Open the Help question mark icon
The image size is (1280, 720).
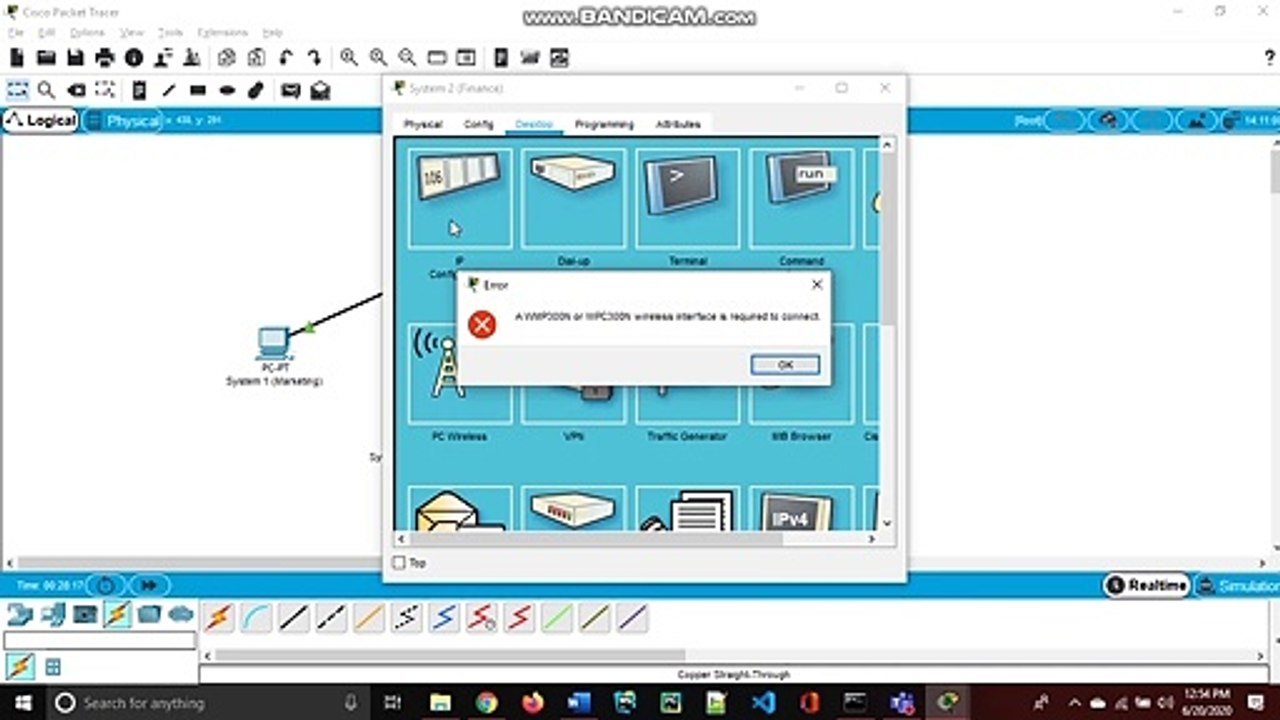(x=1270, y=58)
